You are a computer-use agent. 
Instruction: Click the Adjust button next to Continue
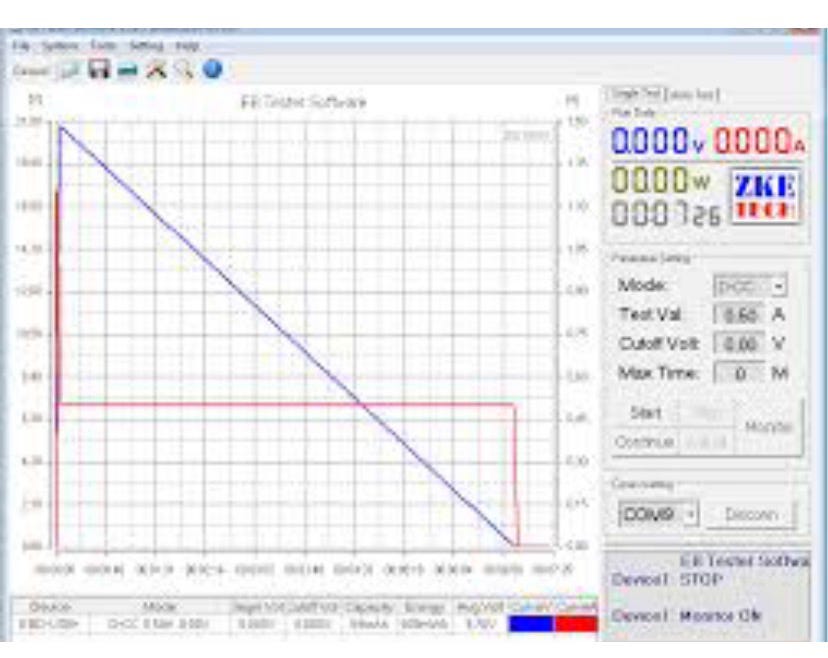click(706, 442)
